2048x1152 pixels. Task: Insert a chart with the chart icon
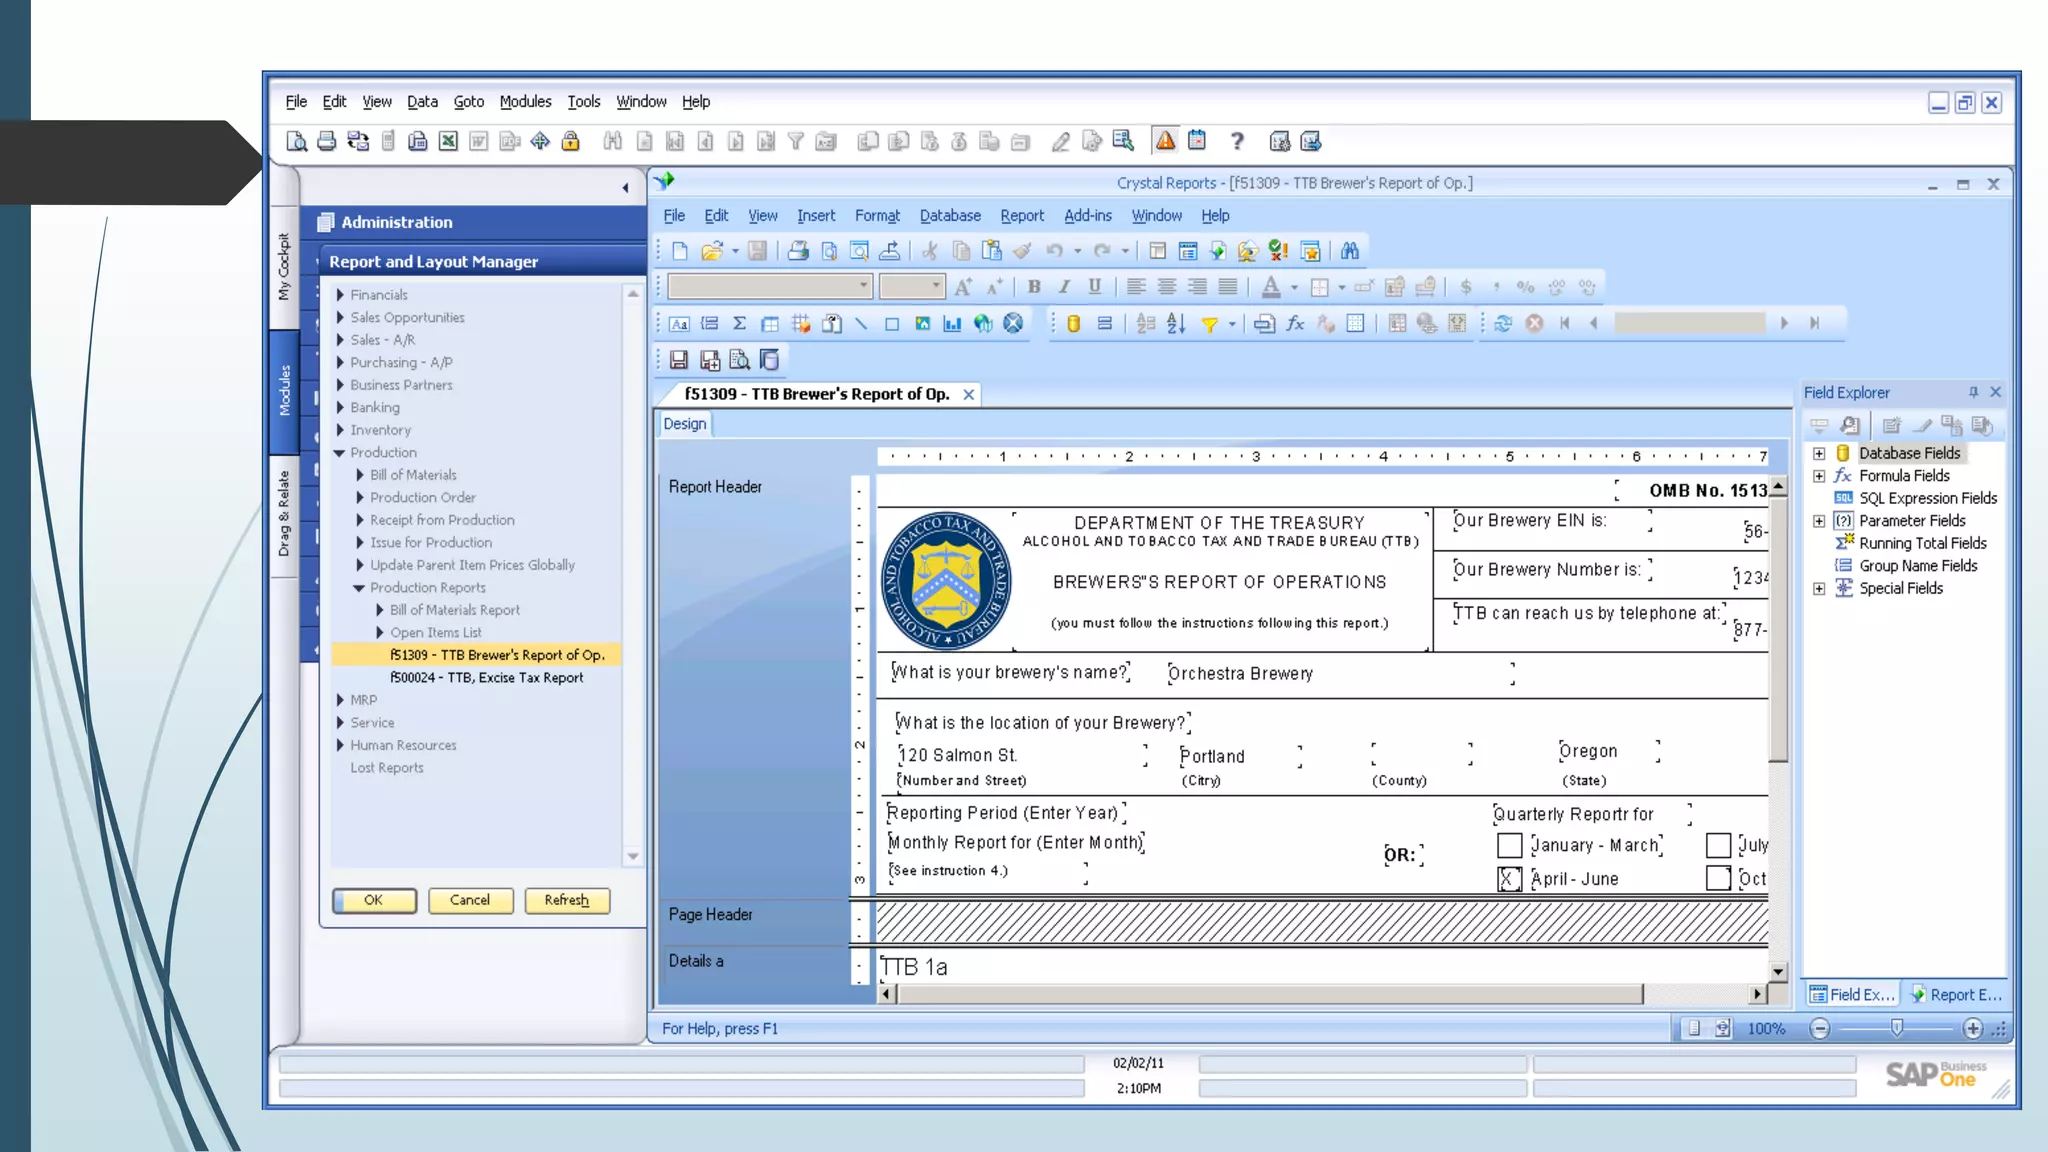pos(952,323)
